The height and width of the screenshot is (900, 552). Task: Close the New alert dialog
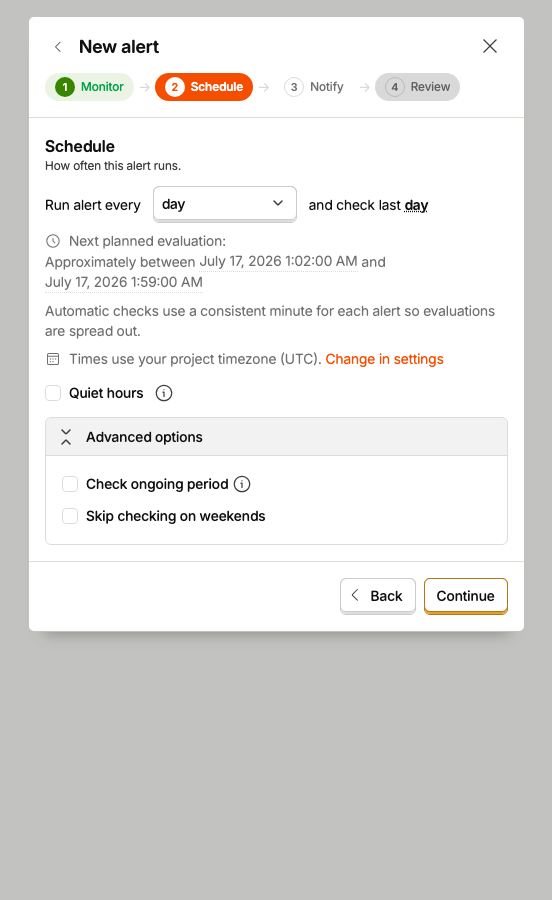(x=489, y=46)
